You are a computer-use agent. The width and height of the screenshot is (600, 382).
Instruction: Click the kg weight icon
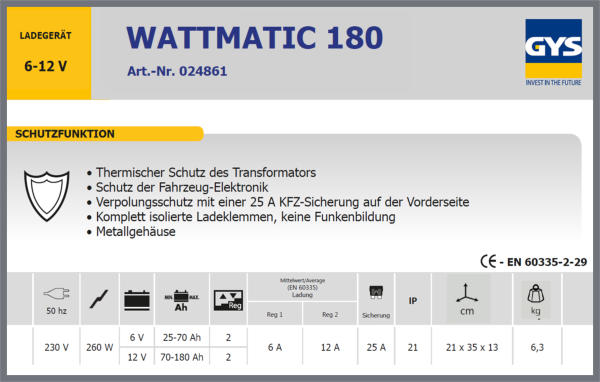click(536, 294)
